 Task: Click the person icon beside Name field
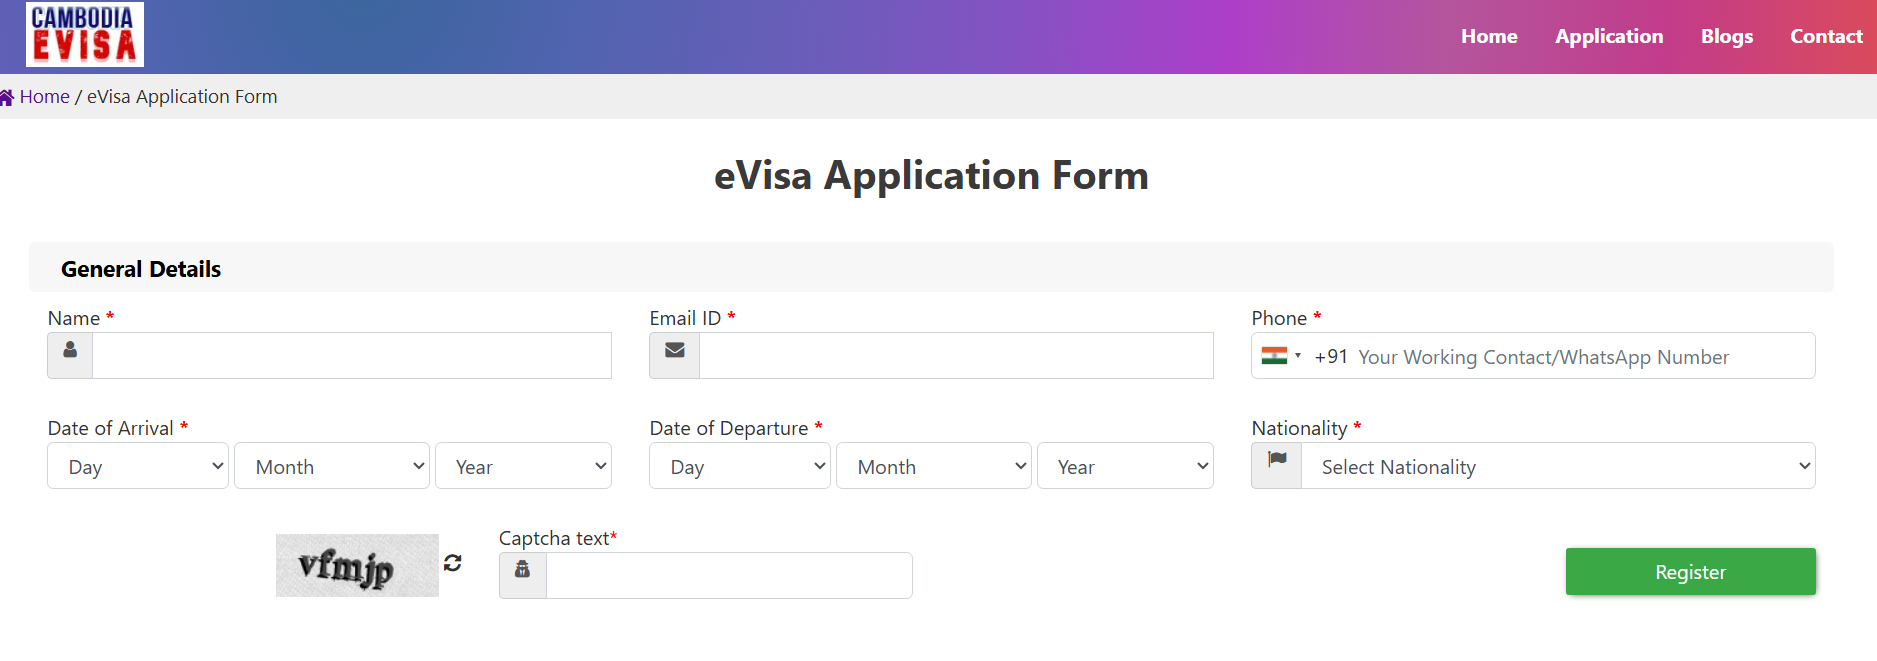(70, 350)
